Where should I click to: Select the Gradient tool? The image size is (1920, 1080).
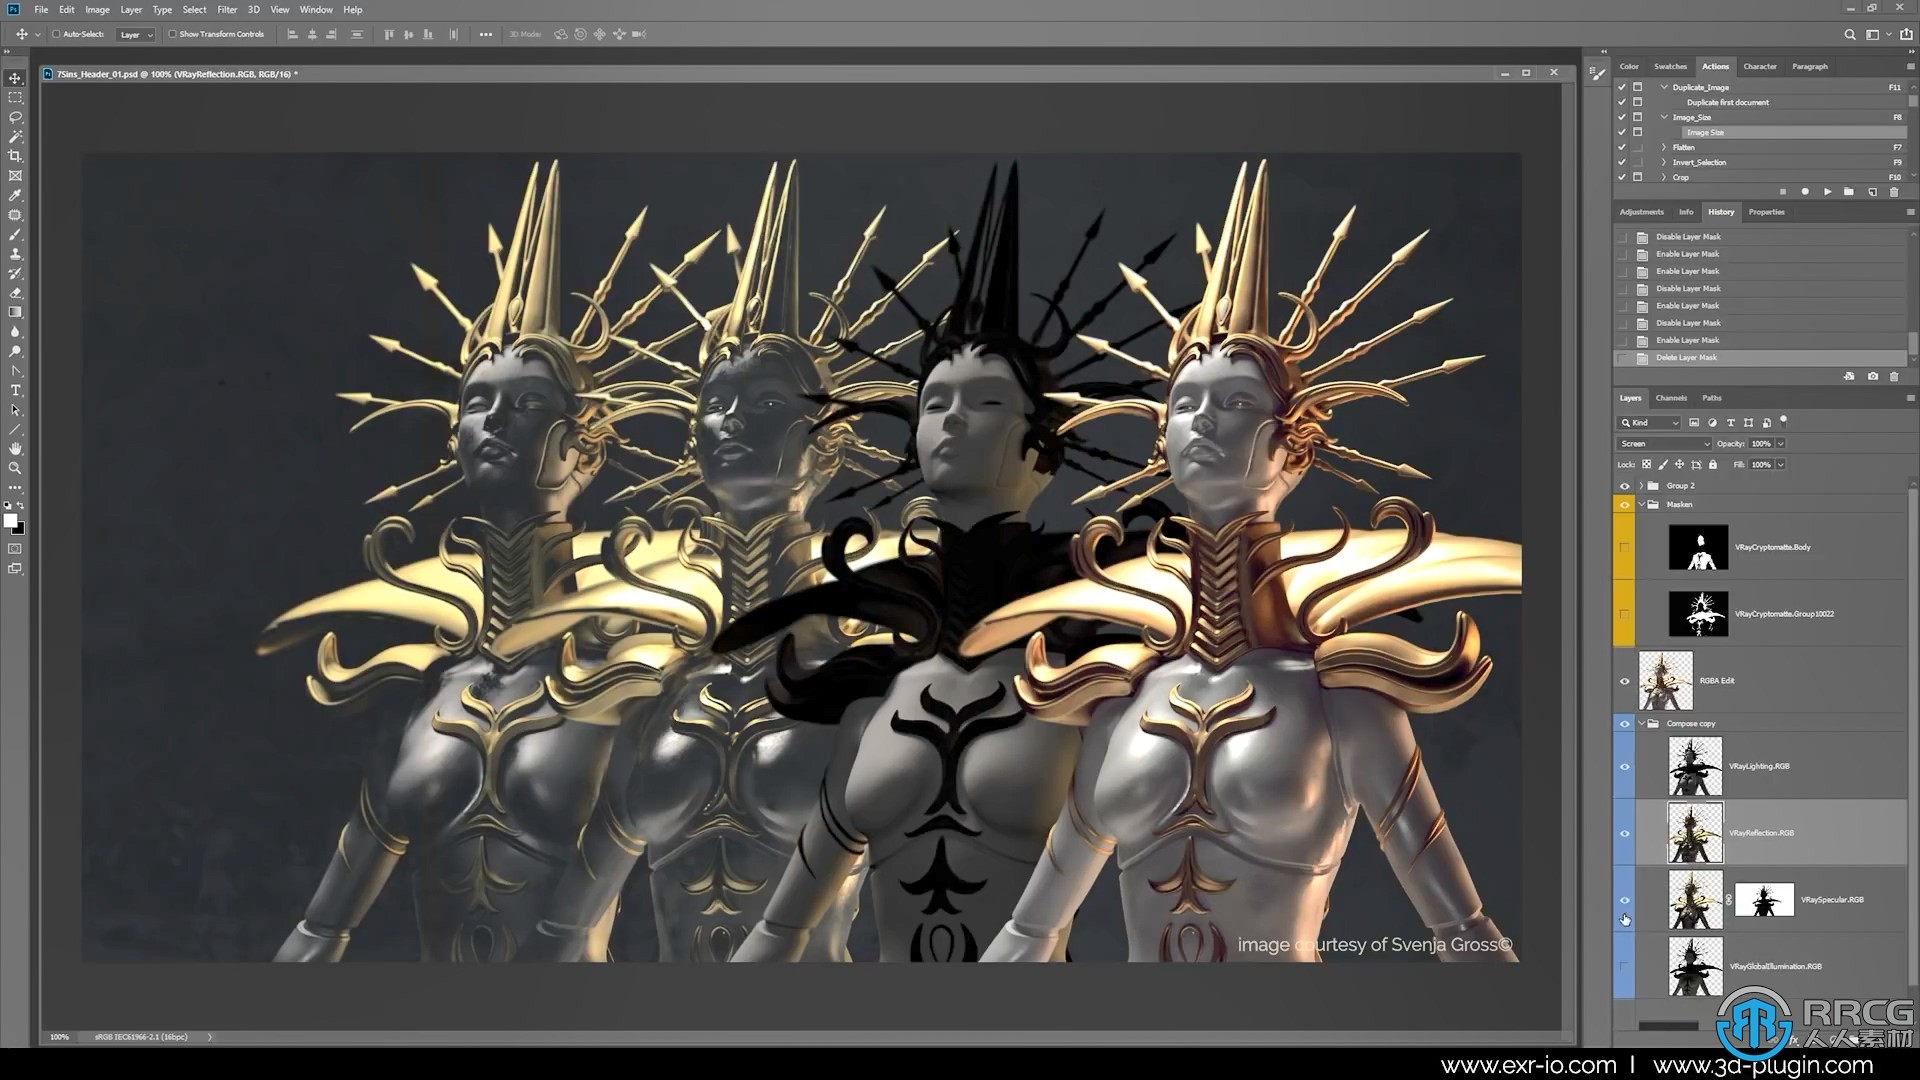[x=15, y=313]
